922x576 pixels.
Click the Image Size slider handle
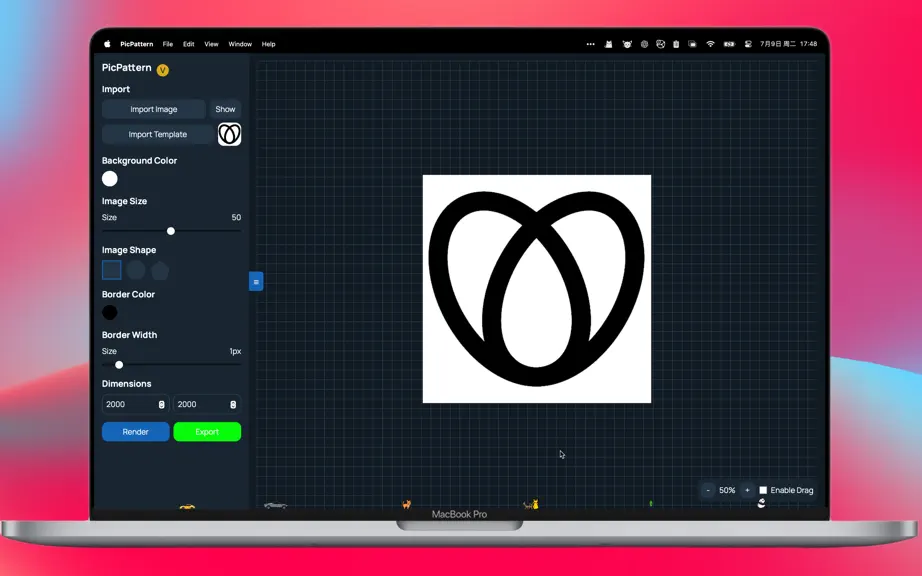[x=171, y=231]
